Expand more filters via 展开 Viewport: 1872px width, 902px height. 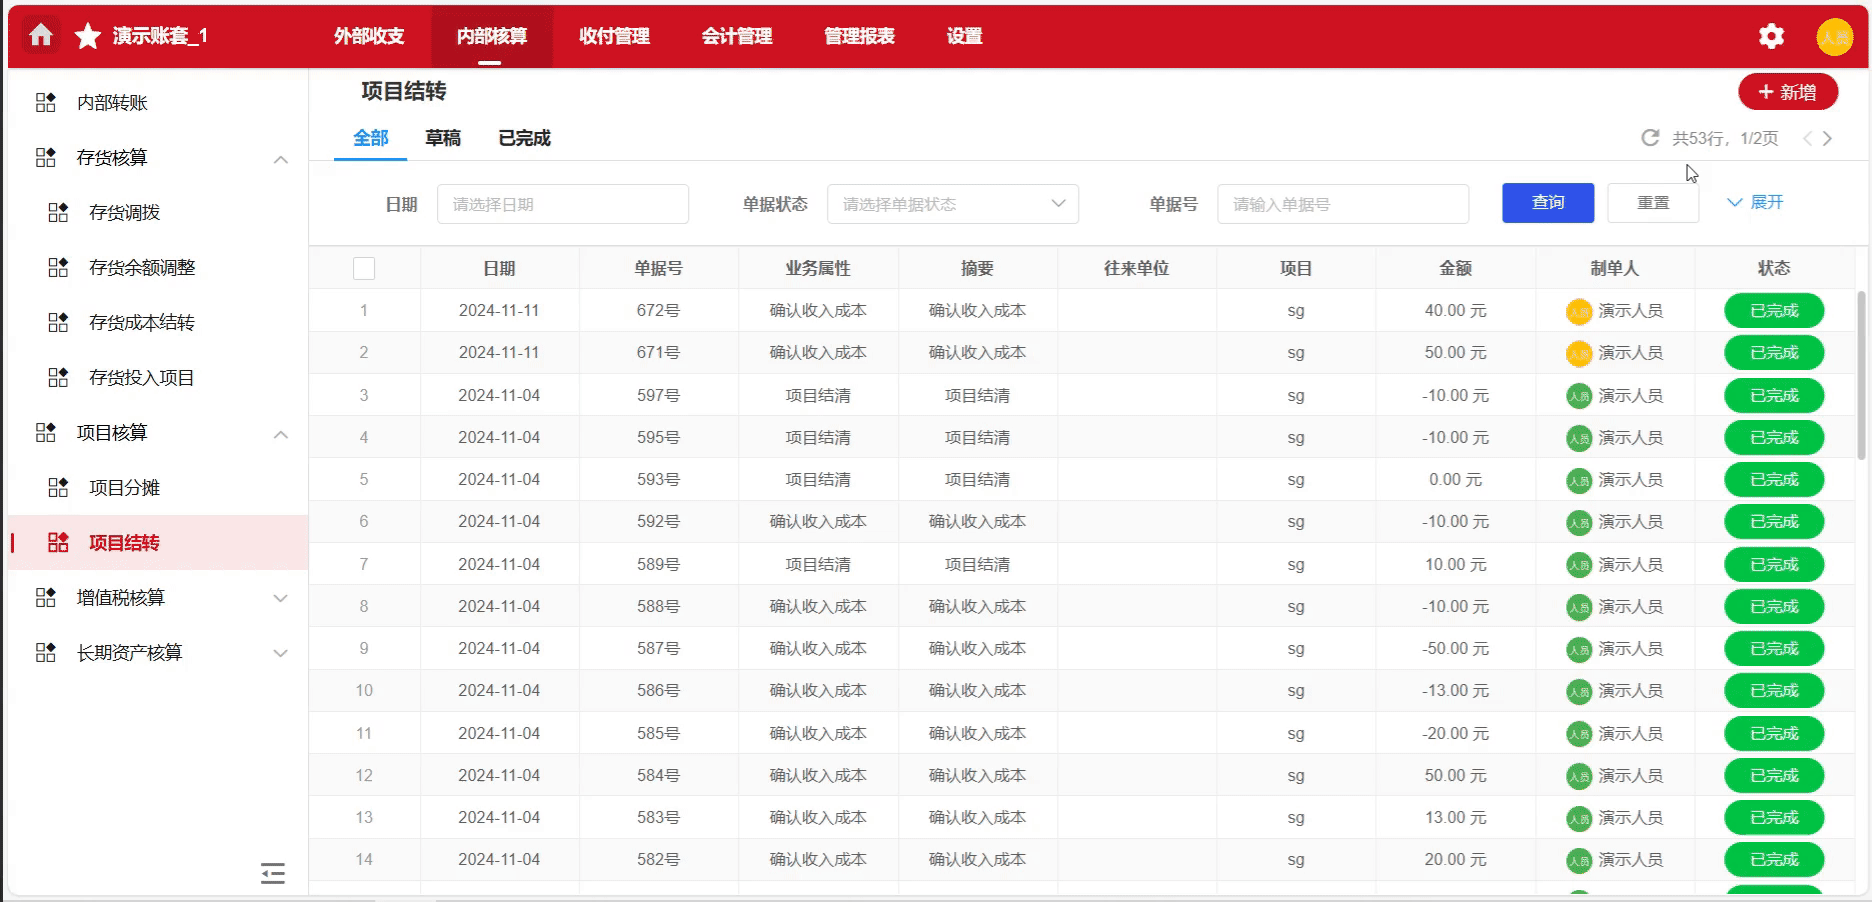pos(1755,202)
